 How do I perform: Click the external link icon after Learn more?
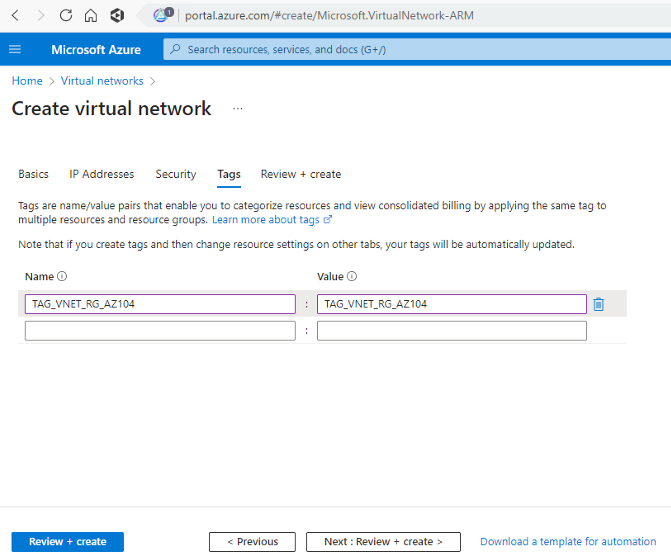(327, 219)
